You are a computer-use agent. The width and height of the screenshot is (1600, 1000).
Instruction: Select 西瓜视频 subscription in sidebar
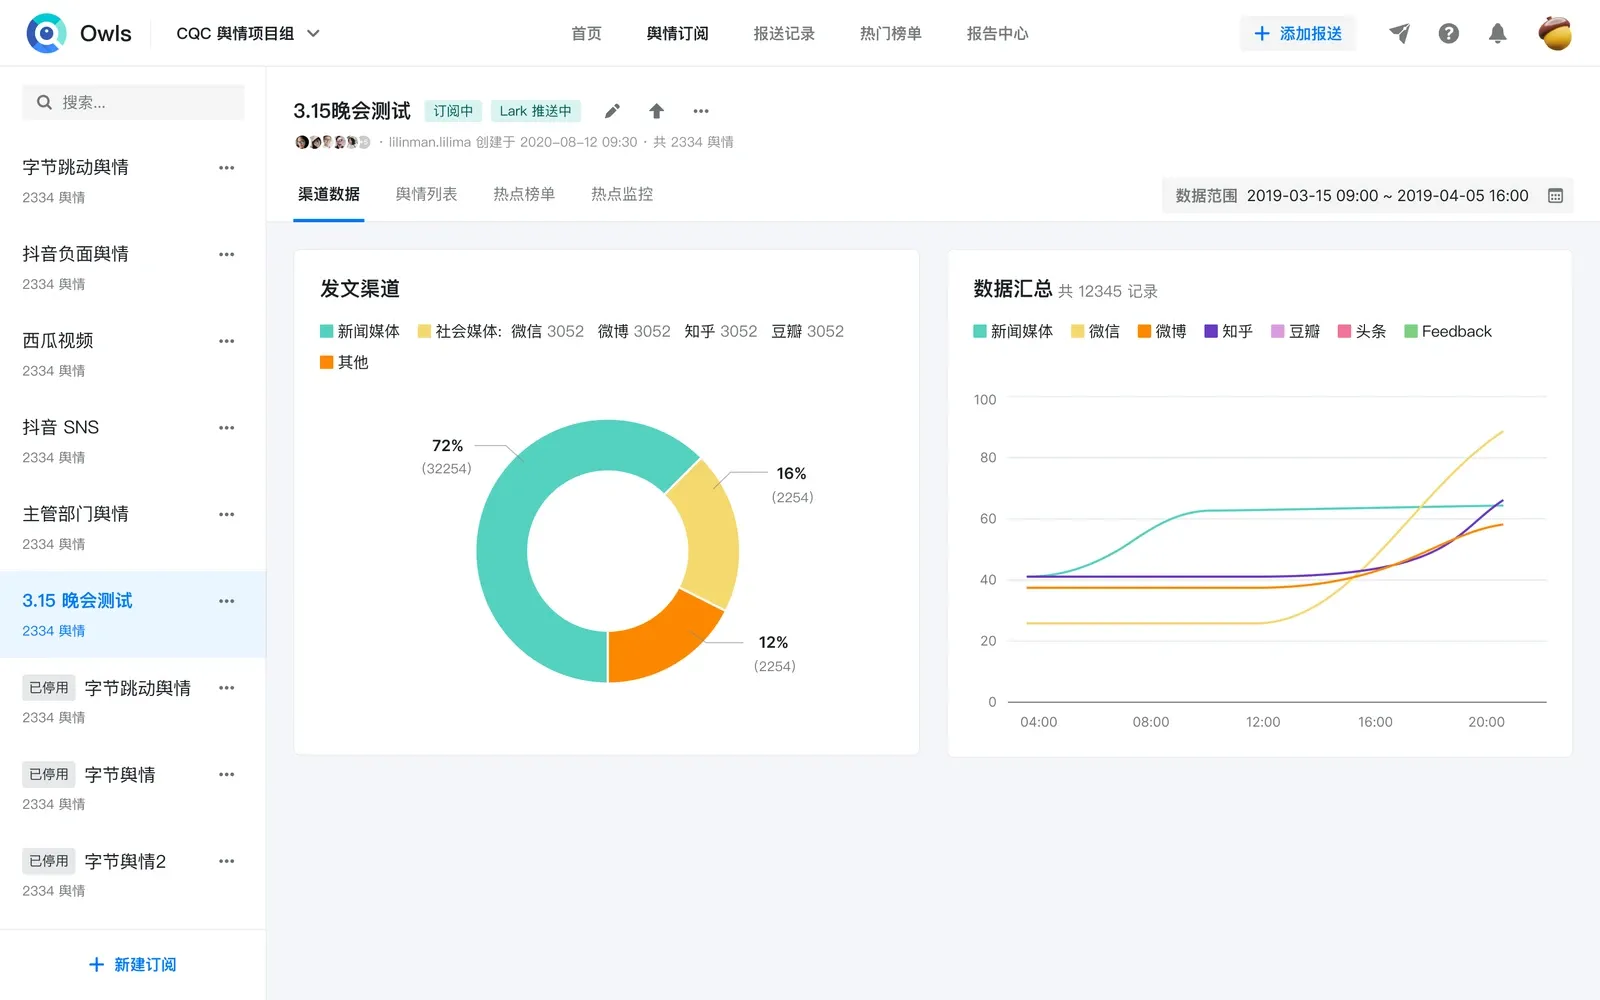133,354
